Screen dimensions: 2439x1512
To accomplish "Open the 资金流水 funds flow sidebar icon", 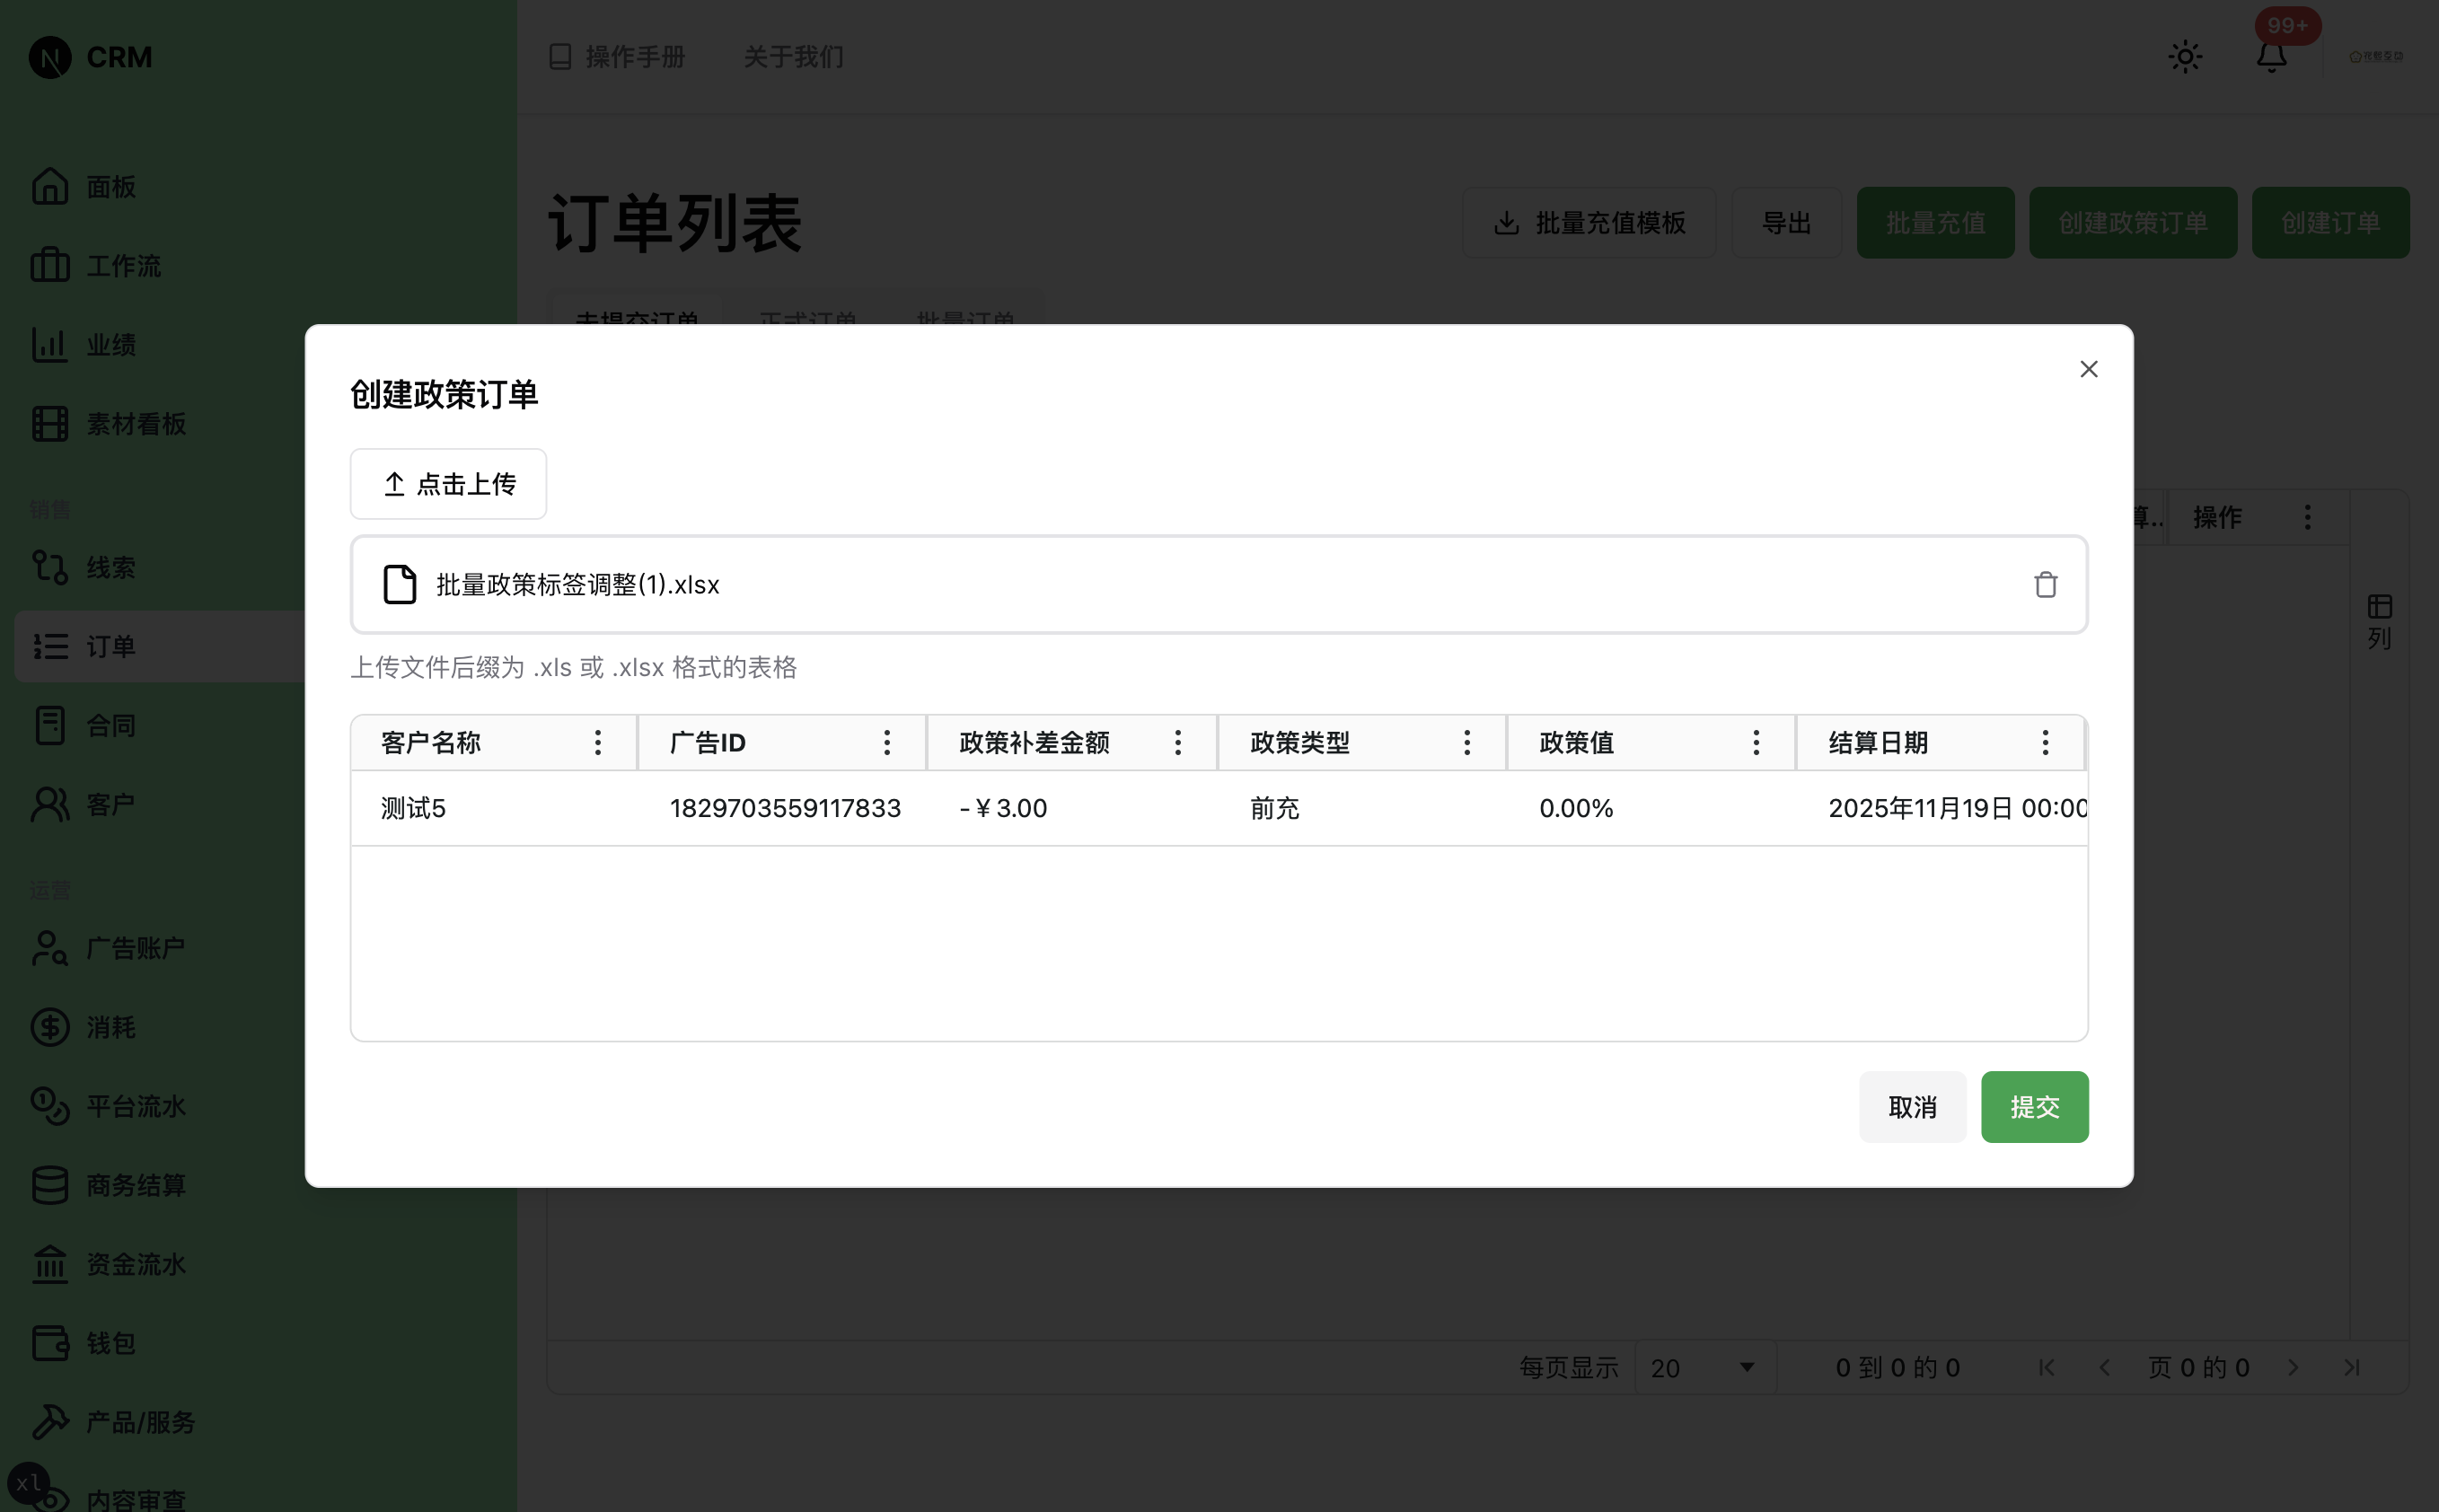I will [51, 1264].
